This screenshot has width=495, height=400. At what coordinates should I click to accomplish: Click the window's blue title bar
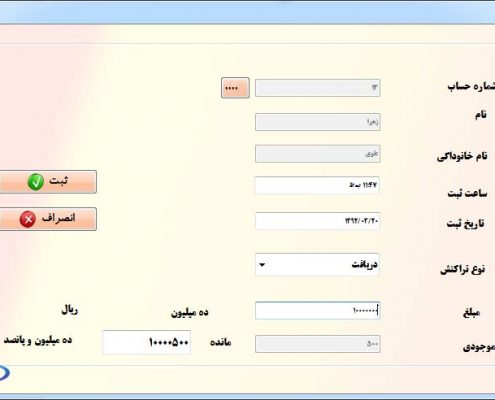(x=247, y=13)
